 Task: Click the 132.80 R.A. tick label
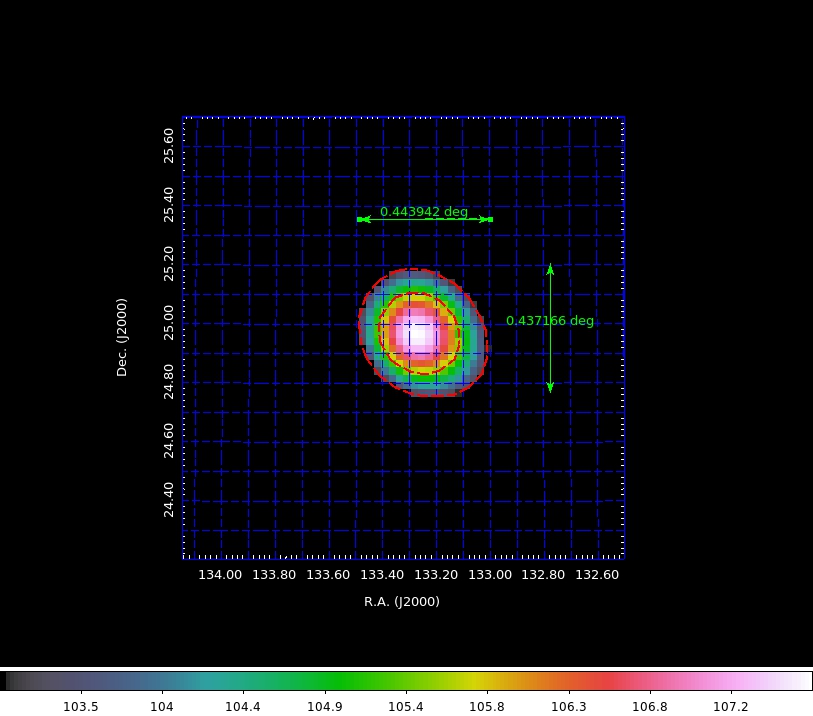click(543, 575)
